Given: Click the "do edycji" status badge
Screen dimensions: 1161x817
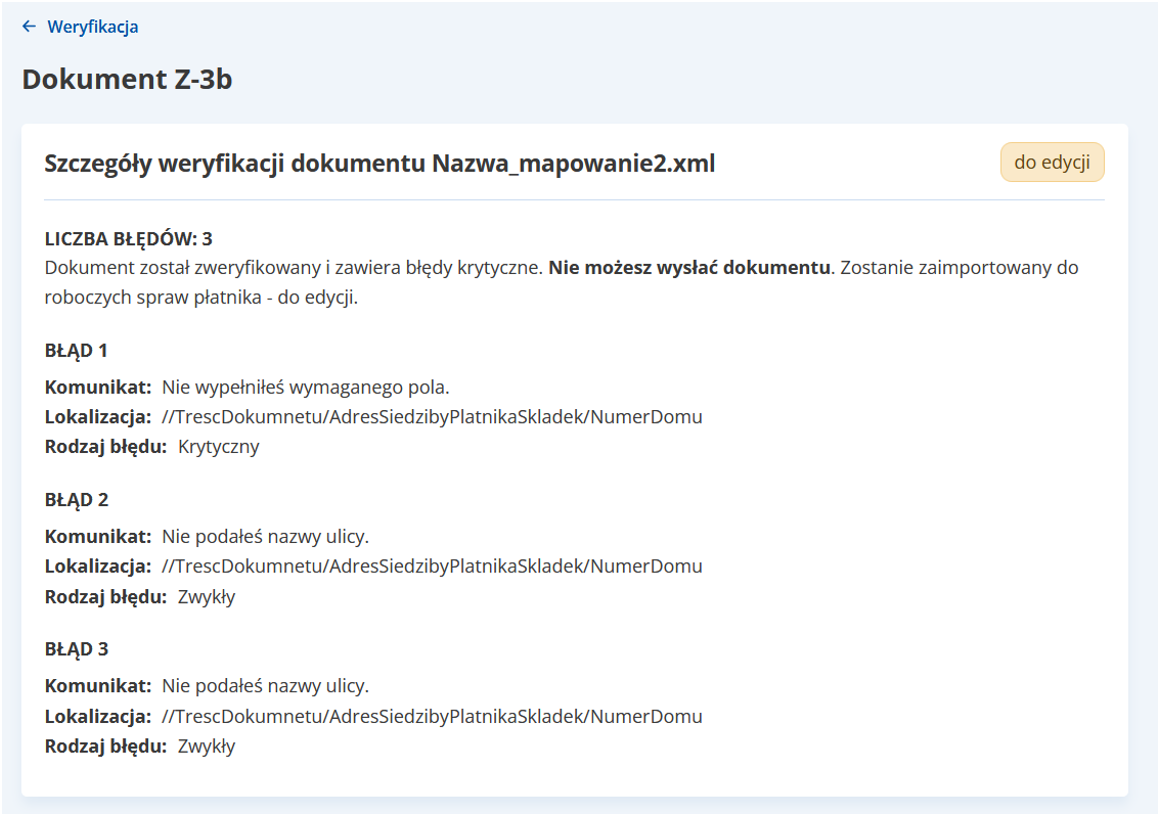Looking at the screenshot, I should pos(1052,162).
